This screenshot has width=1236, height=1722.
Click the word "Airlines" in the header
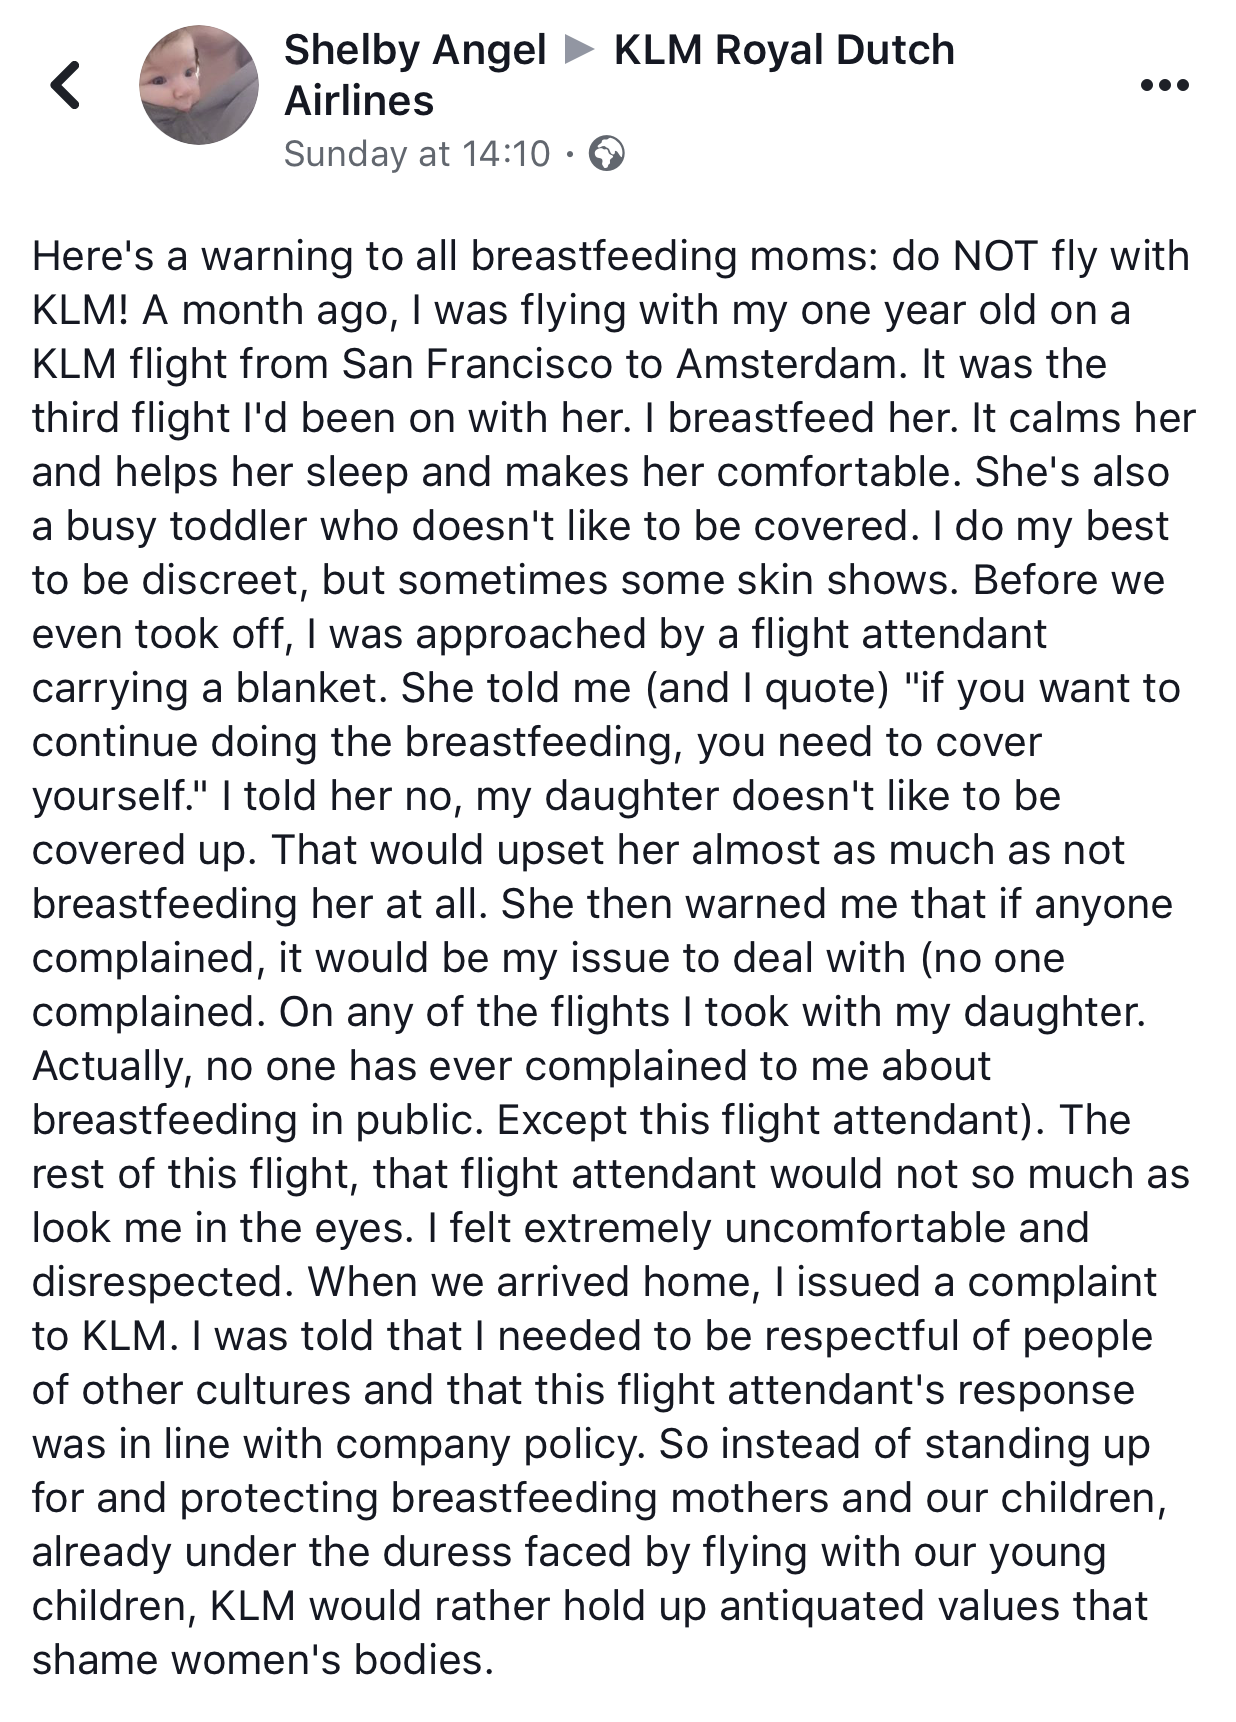pyautogui.click(x=359, y=101)
